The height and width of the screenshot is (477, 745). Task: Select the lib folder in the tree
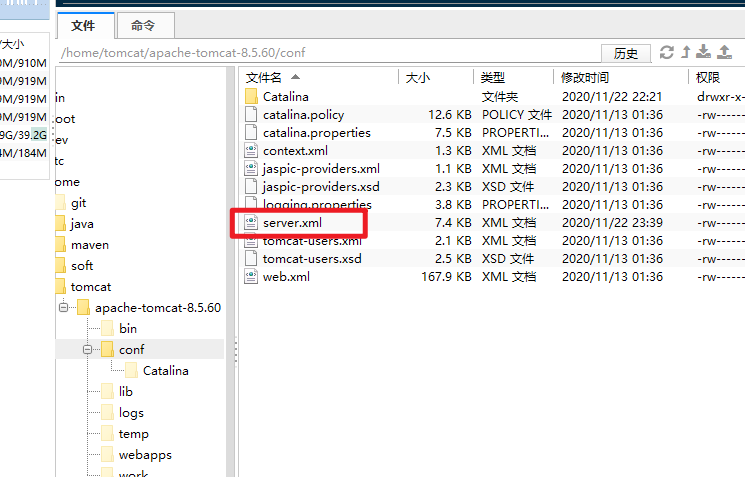[125, 391]
